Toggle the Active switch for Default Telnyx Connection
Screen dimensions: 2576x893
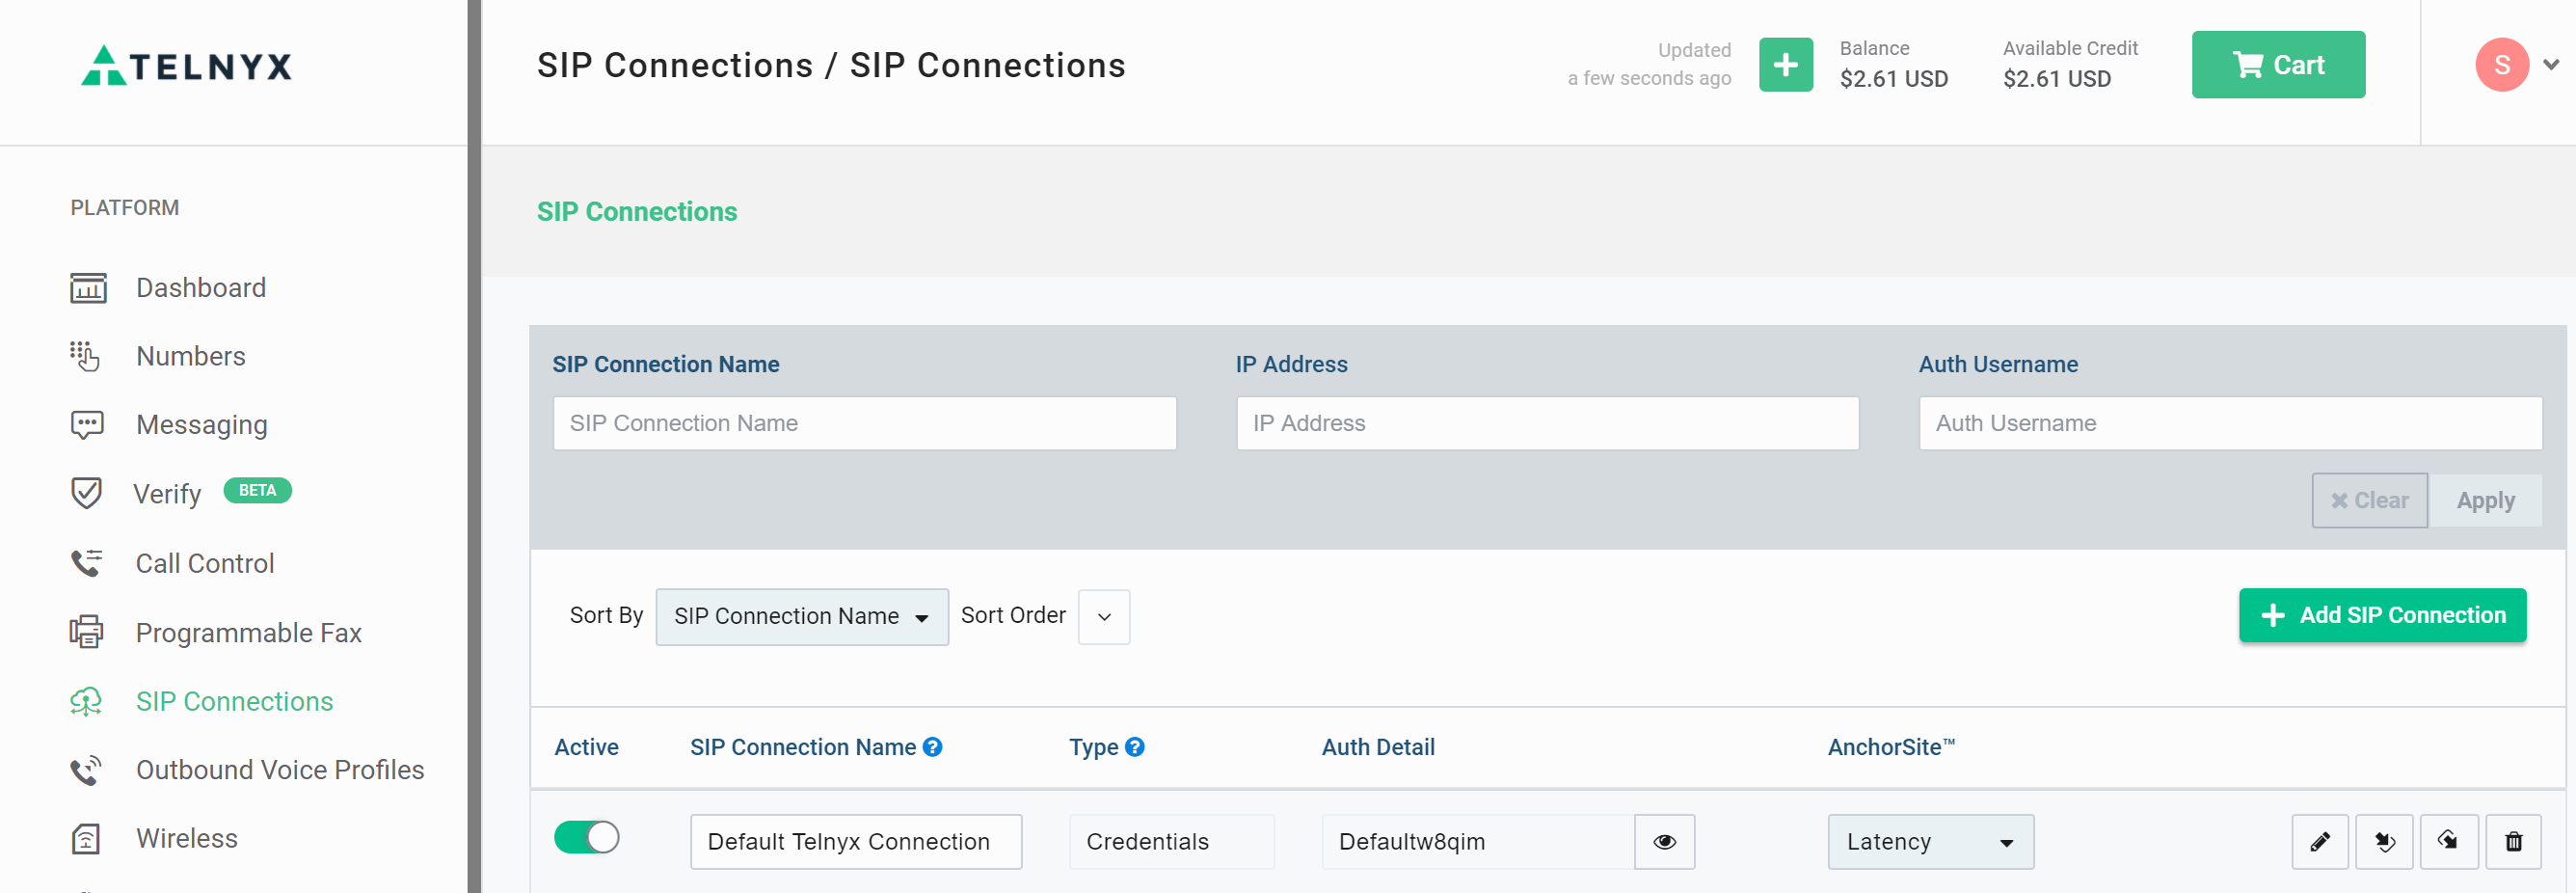[x=587, y=837]
